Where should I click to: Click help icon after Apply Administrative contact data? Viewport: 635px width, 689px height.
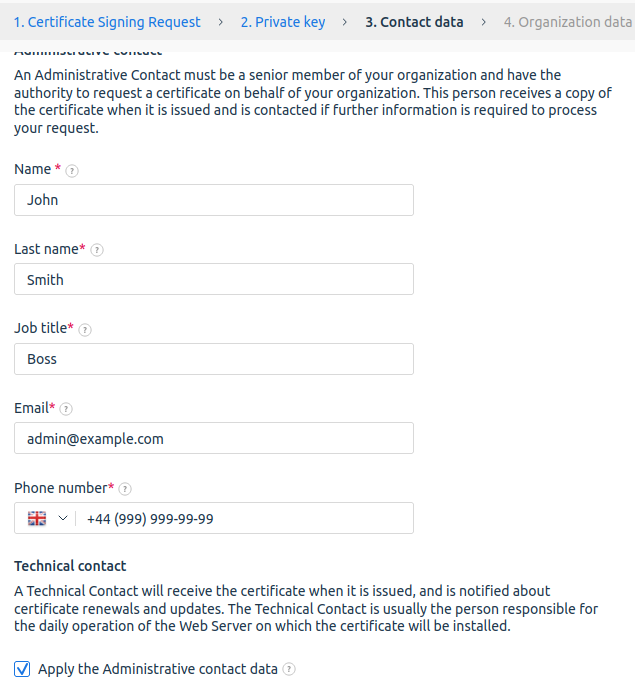289,669
